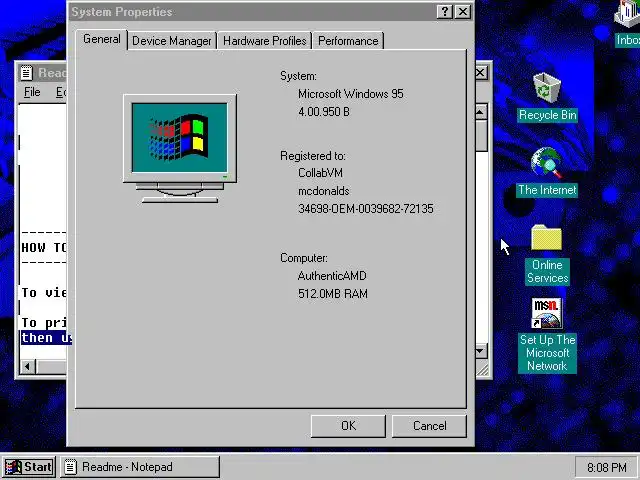Open the File menu in Readme Notepad
640x480 pixels.
(32, 92)
